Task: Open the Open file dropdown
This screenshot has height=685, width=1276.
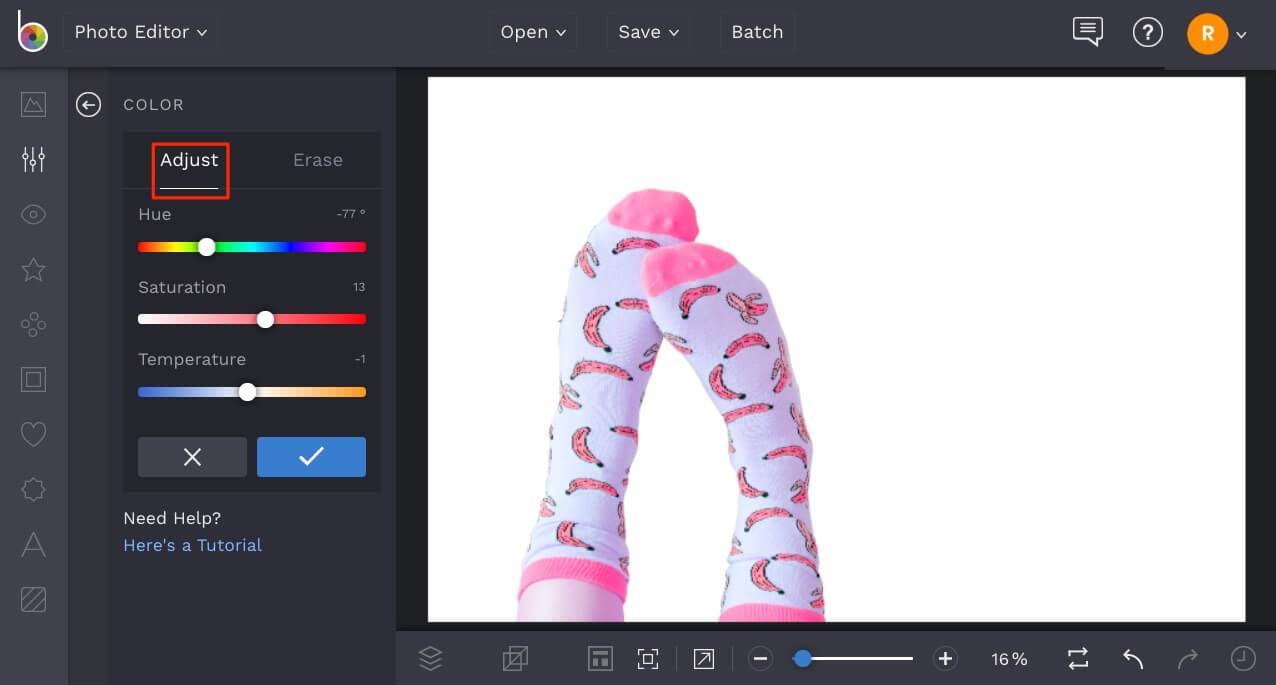Action: coord(532,31)
